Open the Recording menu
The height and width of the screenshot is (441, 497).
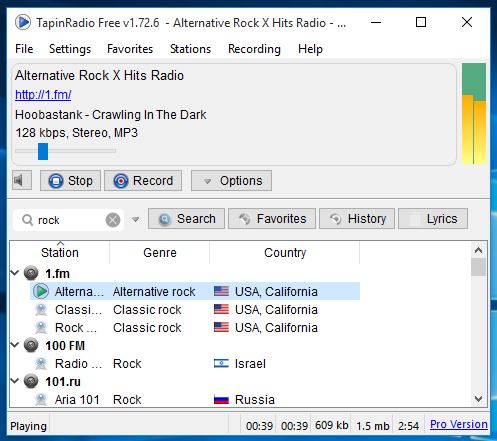[254, 49]
